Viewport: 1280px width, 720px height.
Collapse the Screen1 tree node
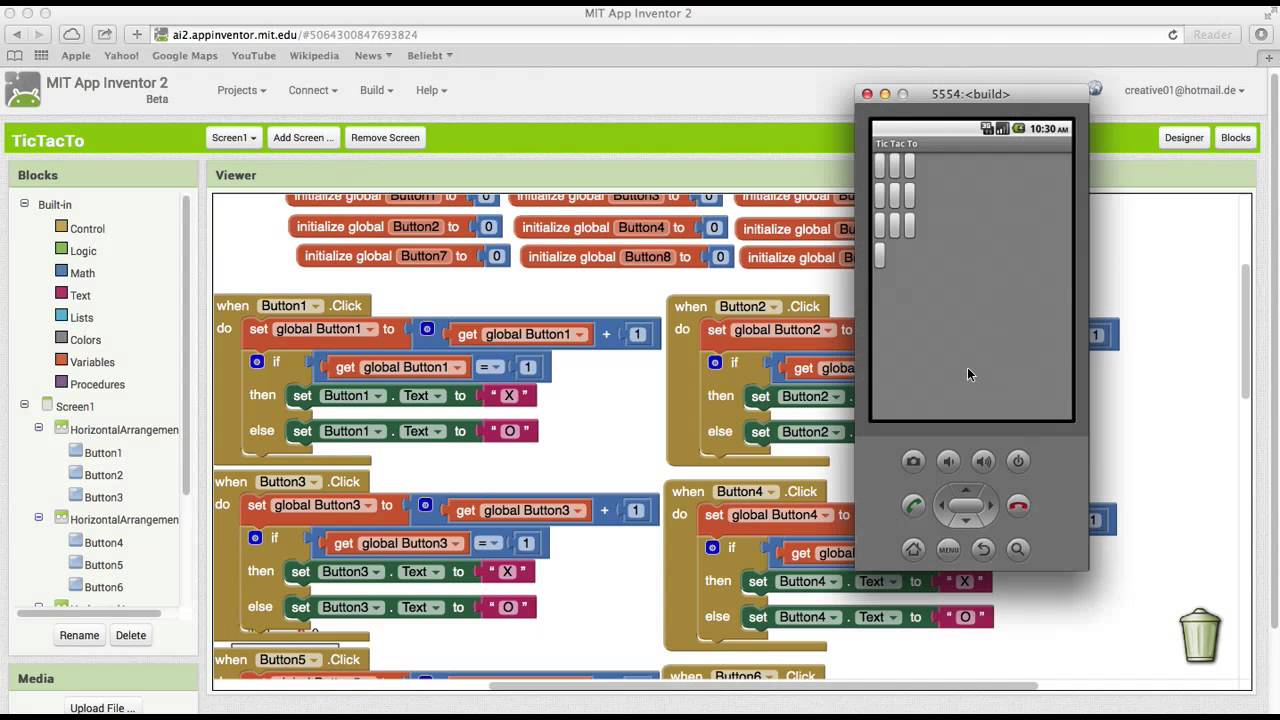pos(24,405)
